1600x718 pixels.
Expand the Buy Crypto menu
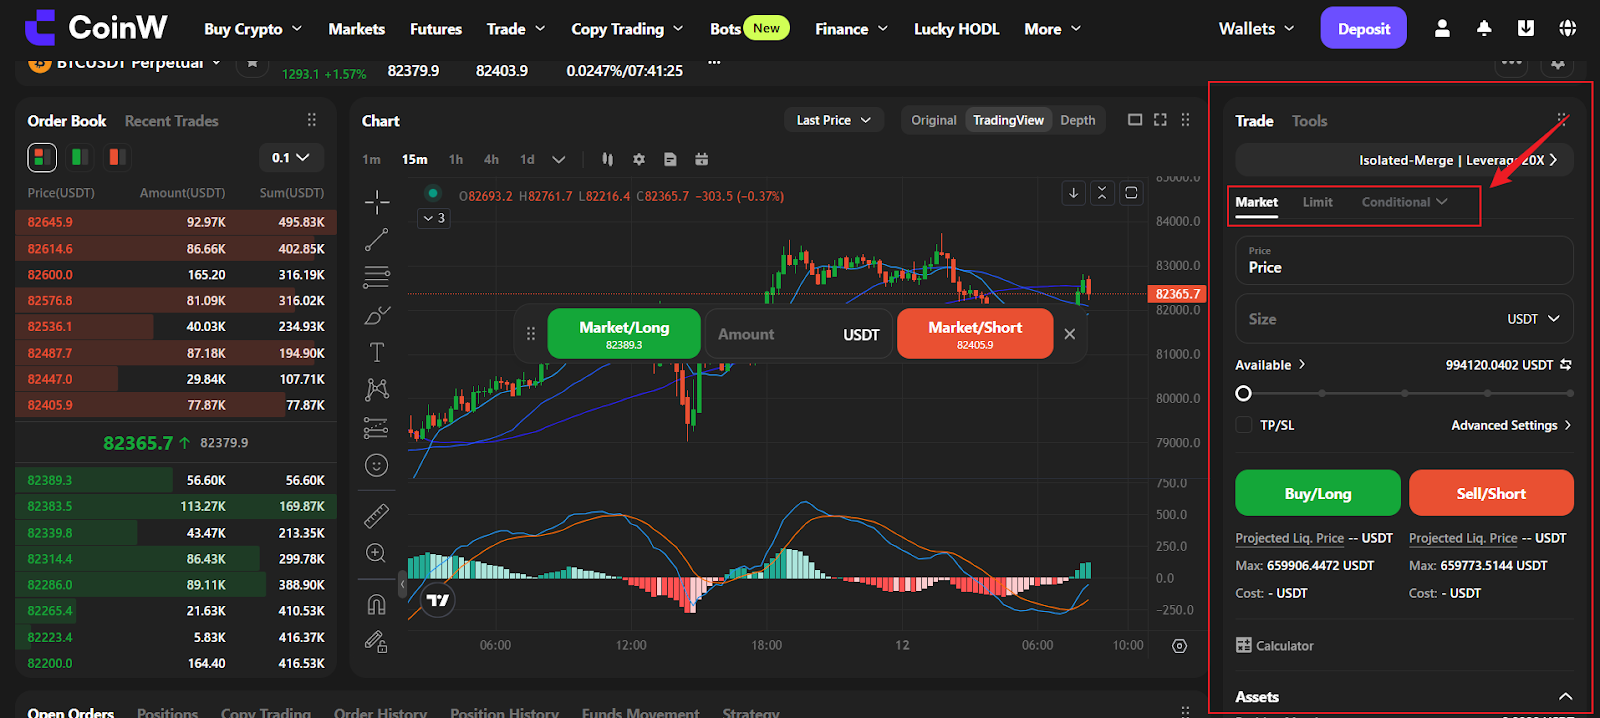tap(253, 29)
